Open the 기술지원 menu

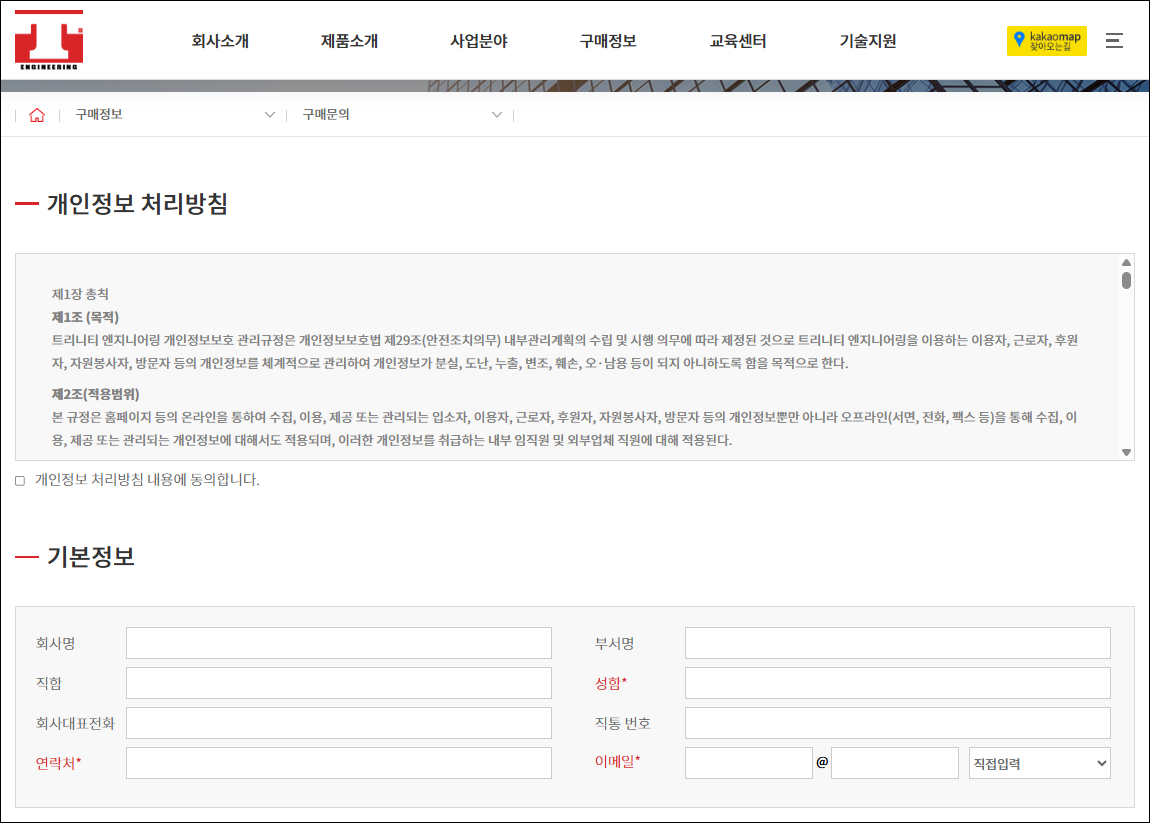(868, 41)
